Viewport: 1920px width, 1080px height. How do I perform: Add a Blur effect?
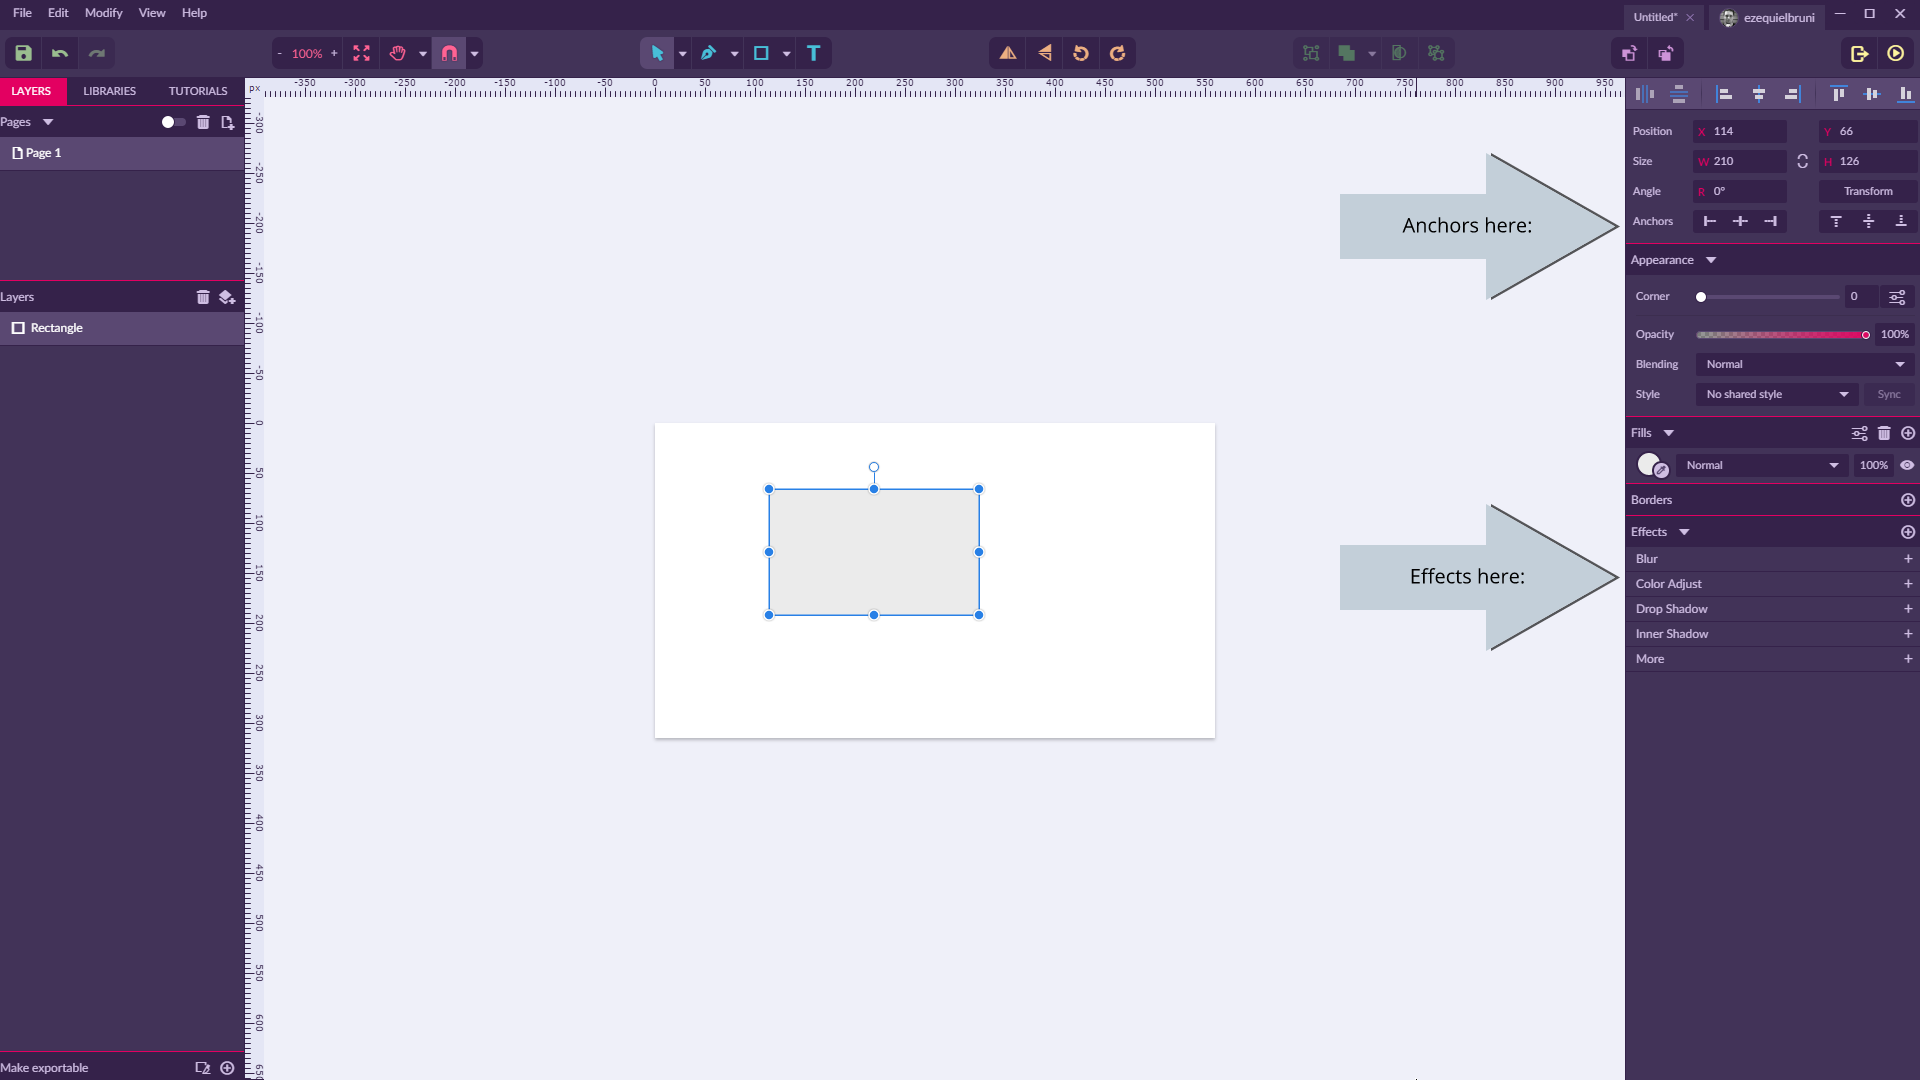(x=1908, y=560)
